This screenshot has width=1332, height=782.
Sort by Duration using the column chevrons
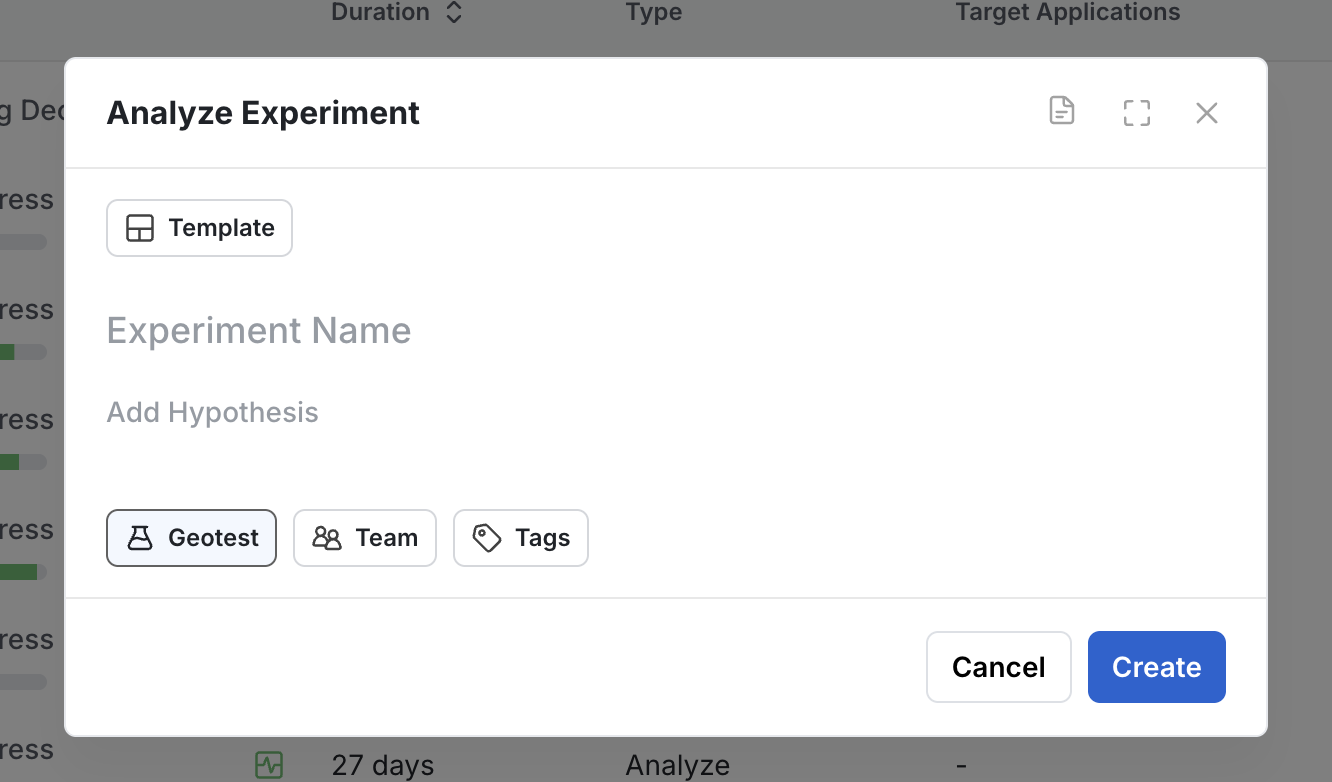coord(455,13)
